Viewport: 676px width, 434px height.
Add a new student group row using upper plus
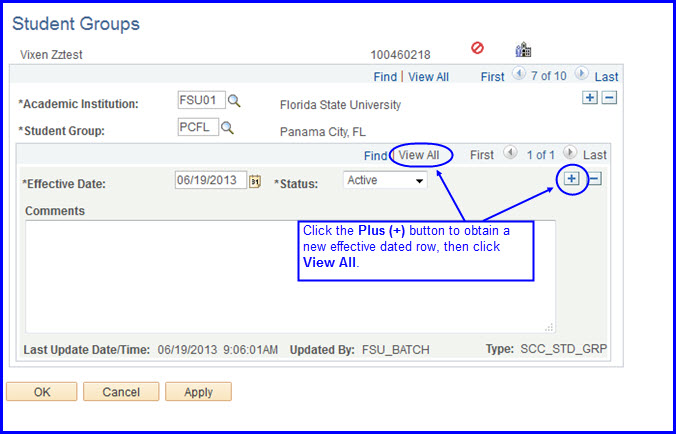(589, 97)
